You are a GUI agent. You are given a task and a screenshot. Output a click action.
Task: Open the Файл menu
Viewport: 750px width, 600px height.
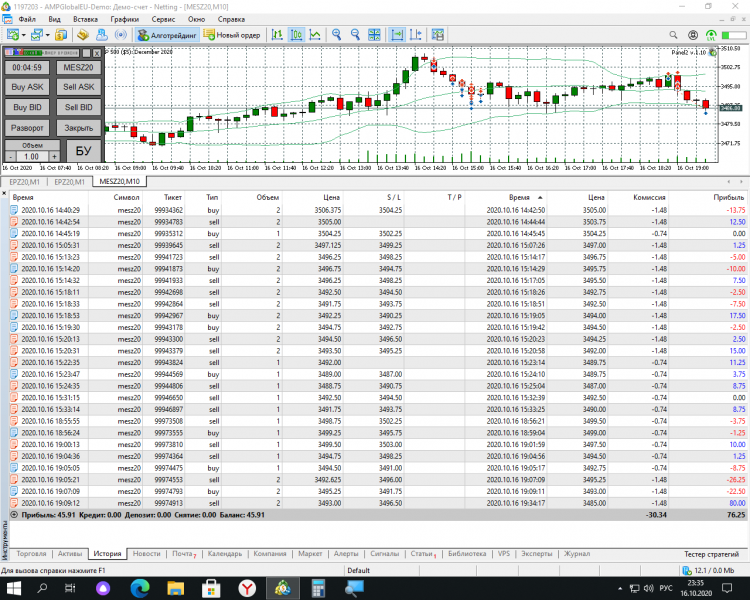[x=27, y=19]
